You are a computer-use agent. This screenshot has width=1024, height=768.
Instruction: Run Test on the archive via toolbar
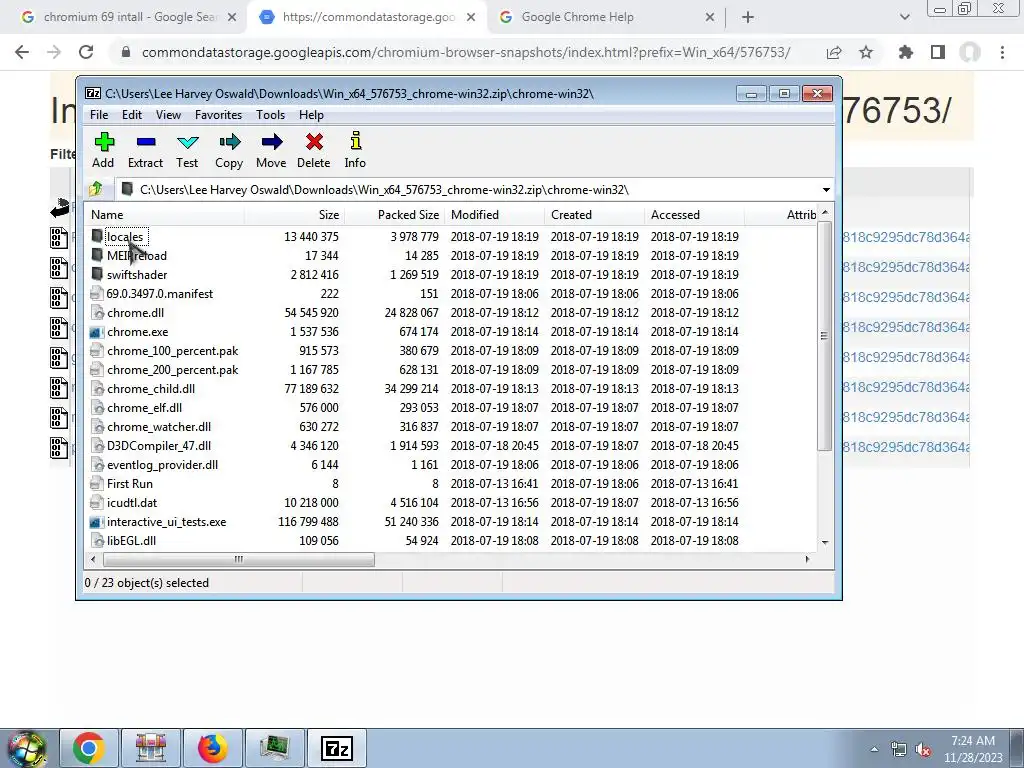[187, 142]
